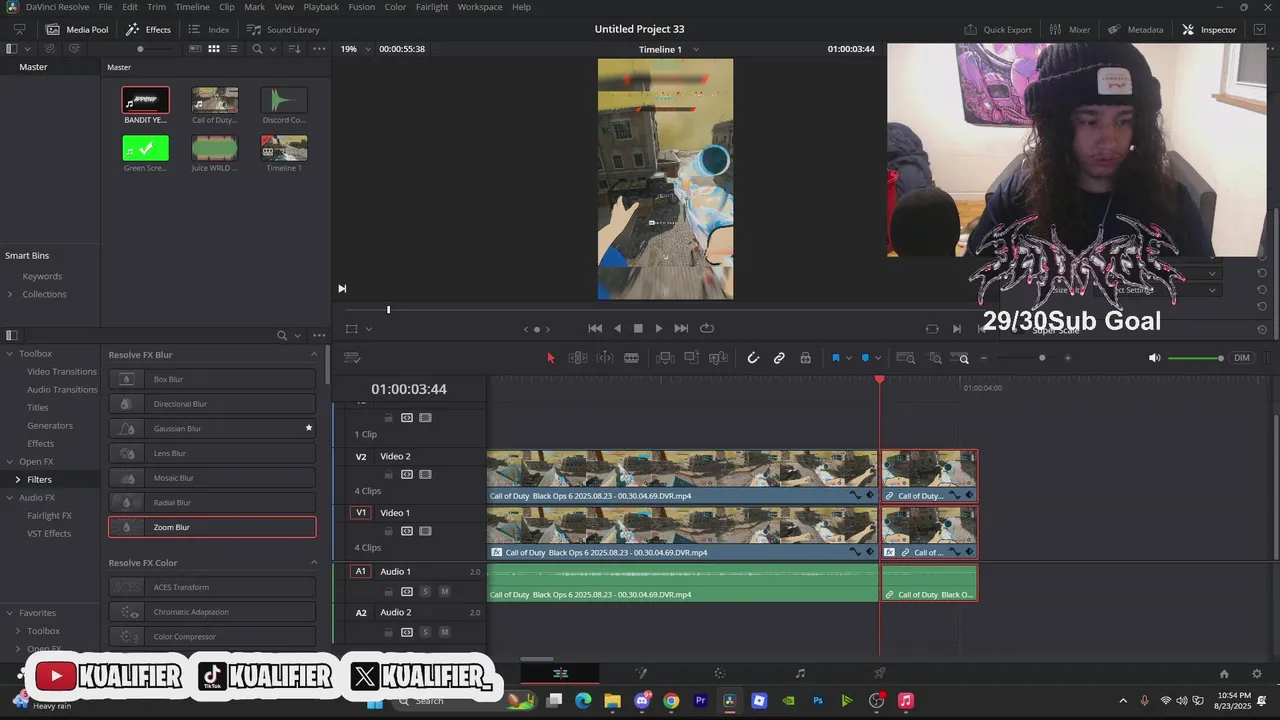Open the Fairlight menu
1280x720 pixels.
coord(432,7)
